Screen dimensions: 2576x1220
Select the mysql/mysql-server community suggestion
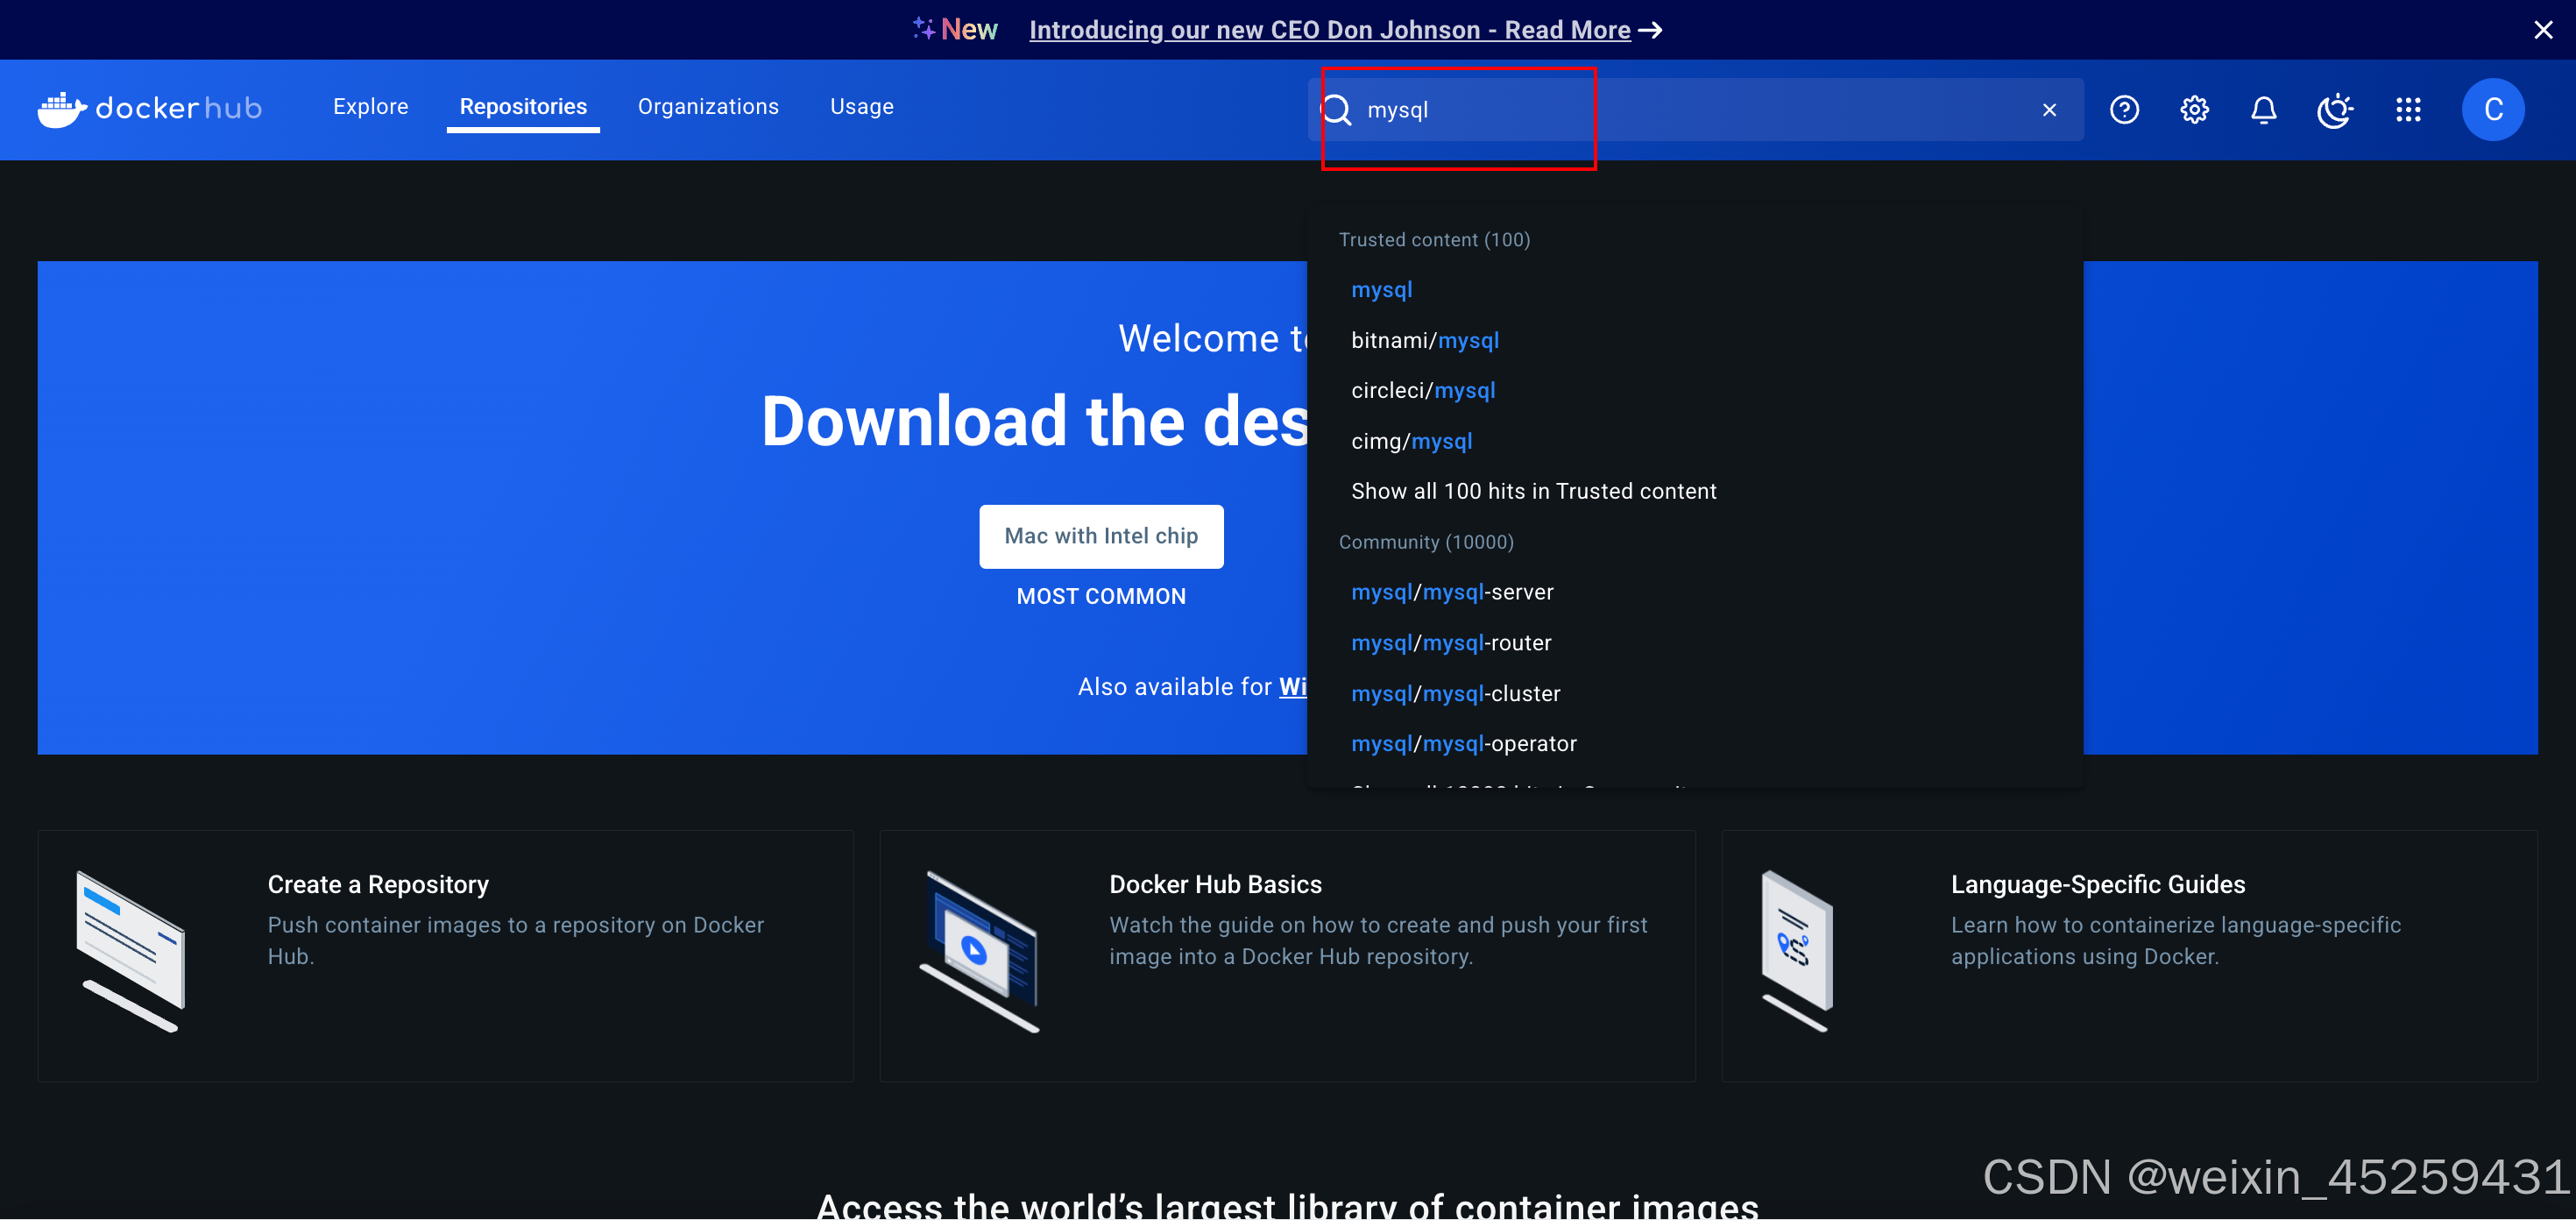coord(1452,591)
